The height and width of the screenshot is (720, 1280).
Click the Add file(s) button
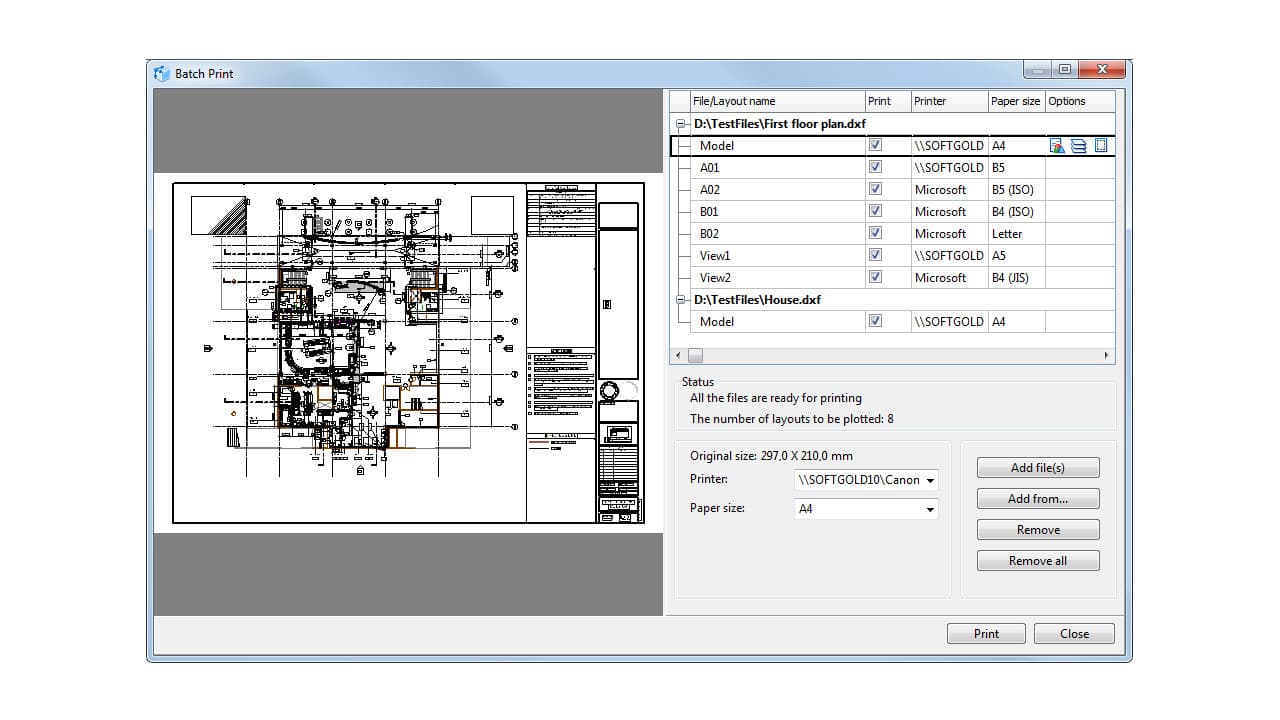pos(1037,467)
